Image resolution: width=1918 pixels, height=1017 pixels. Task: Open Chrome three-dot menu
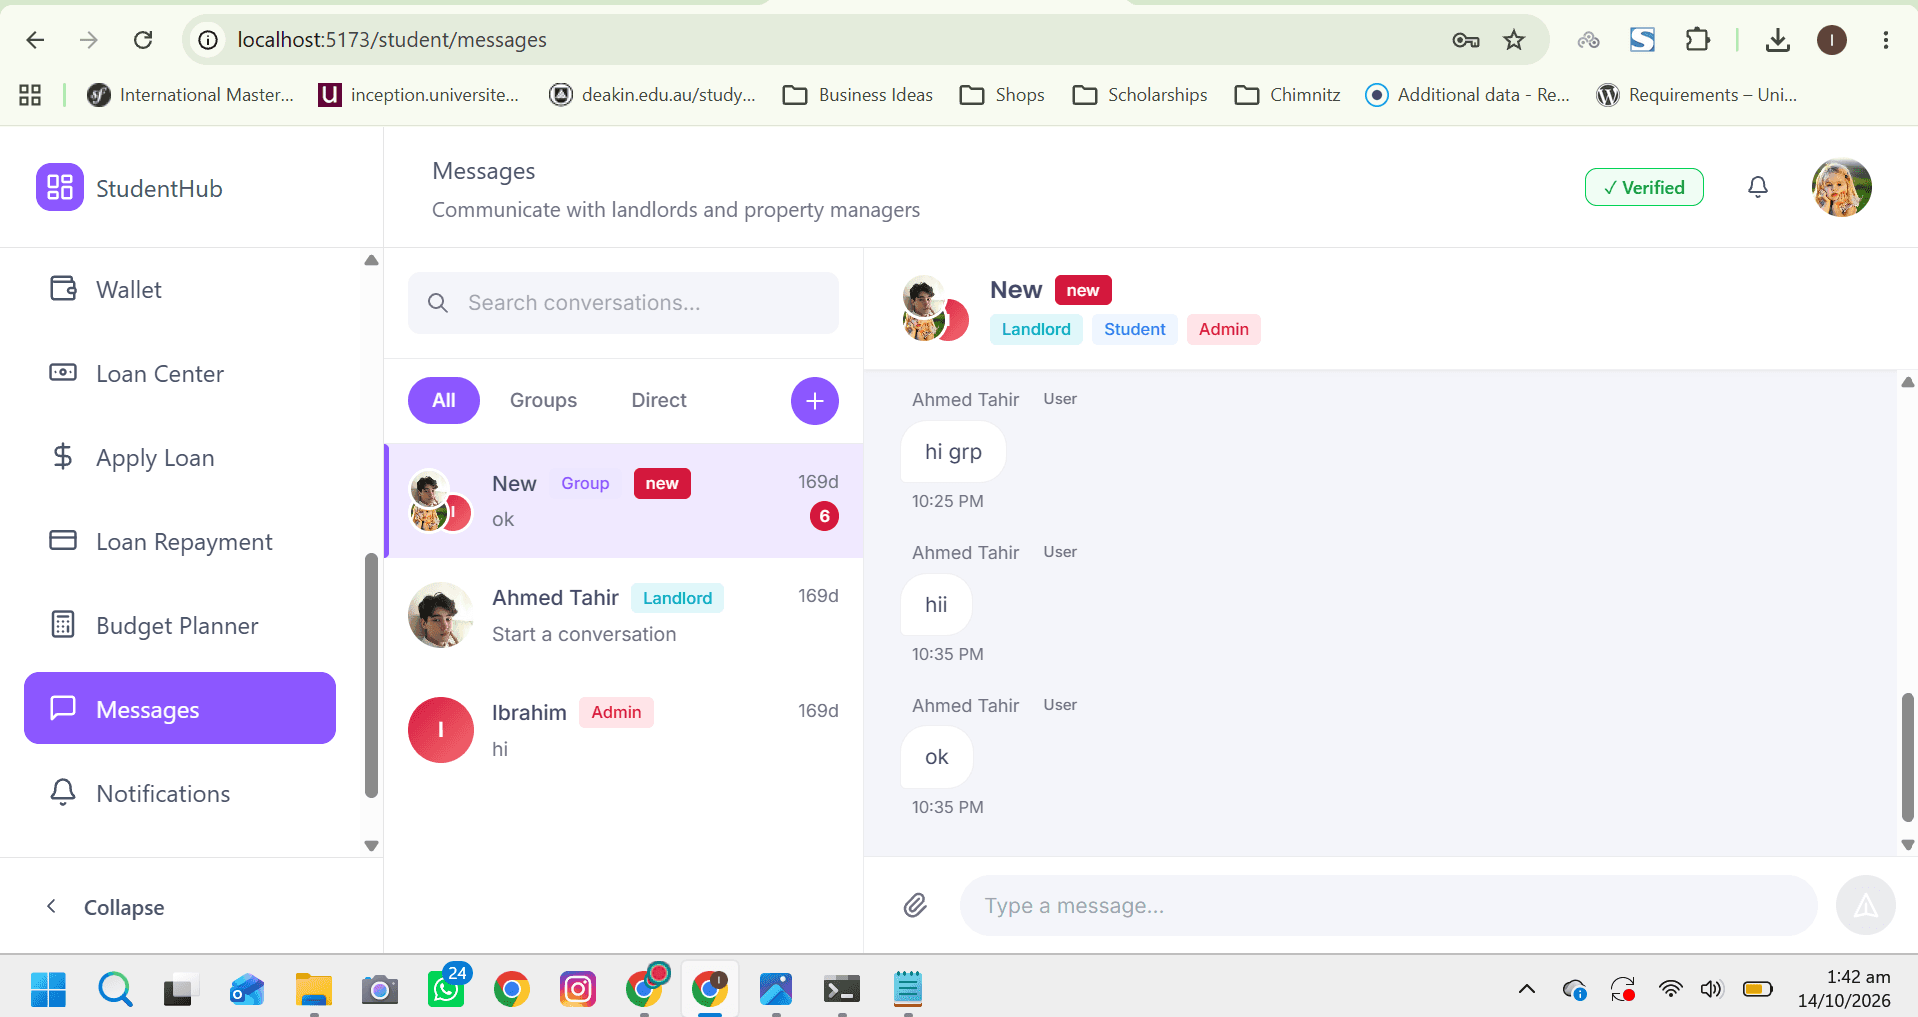click(x=1885, y=40)
